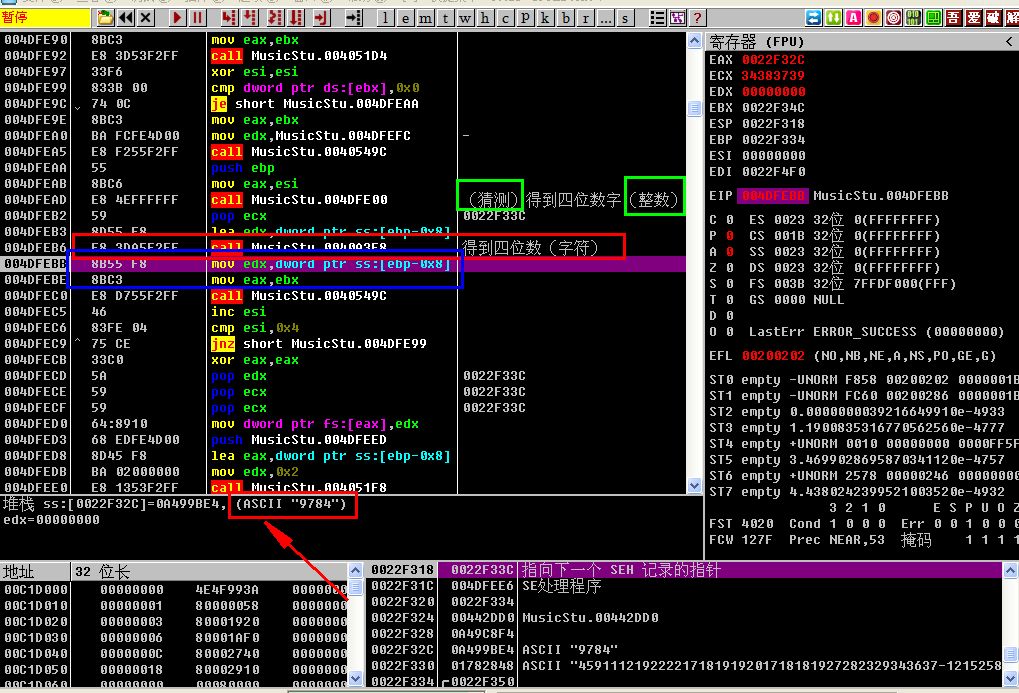The height and width of the screenshot is (693, 1019).
Task: Select the jnz short MusicStu.004DFE99 row
Action: [343, 344]
